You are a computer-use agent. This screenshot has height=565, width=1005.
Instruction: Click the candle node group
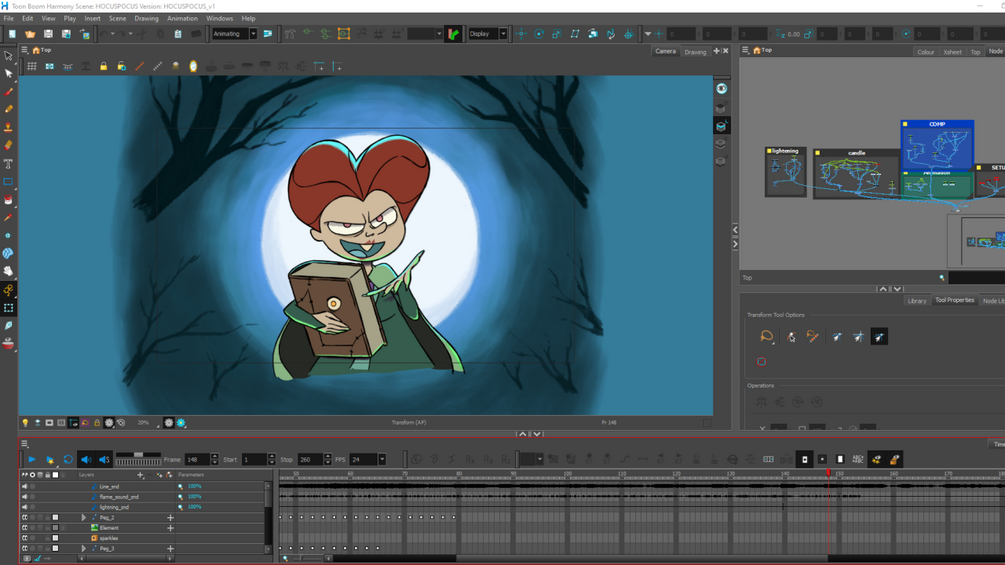tap(856, 174)
